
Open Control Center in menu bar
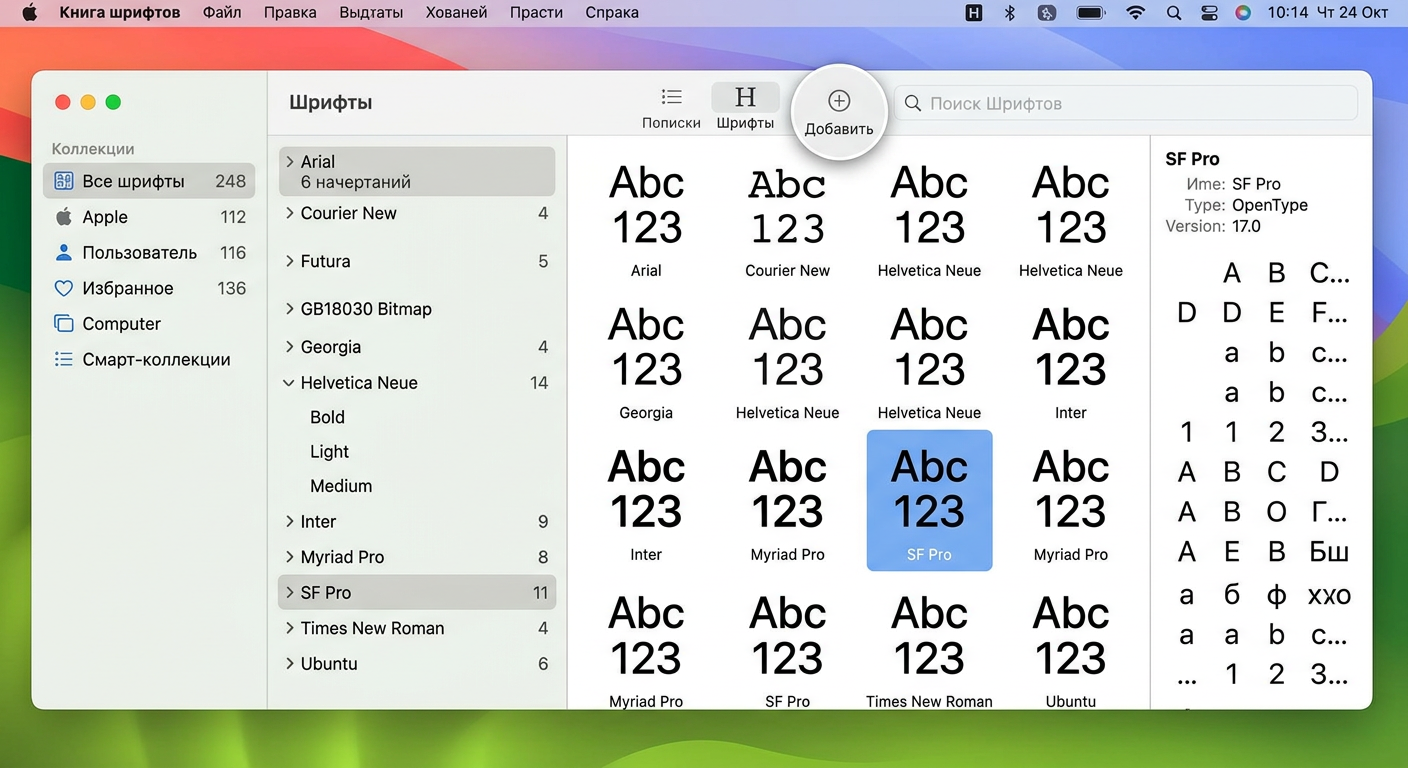pyautogui.click(x=1208, y=13)
